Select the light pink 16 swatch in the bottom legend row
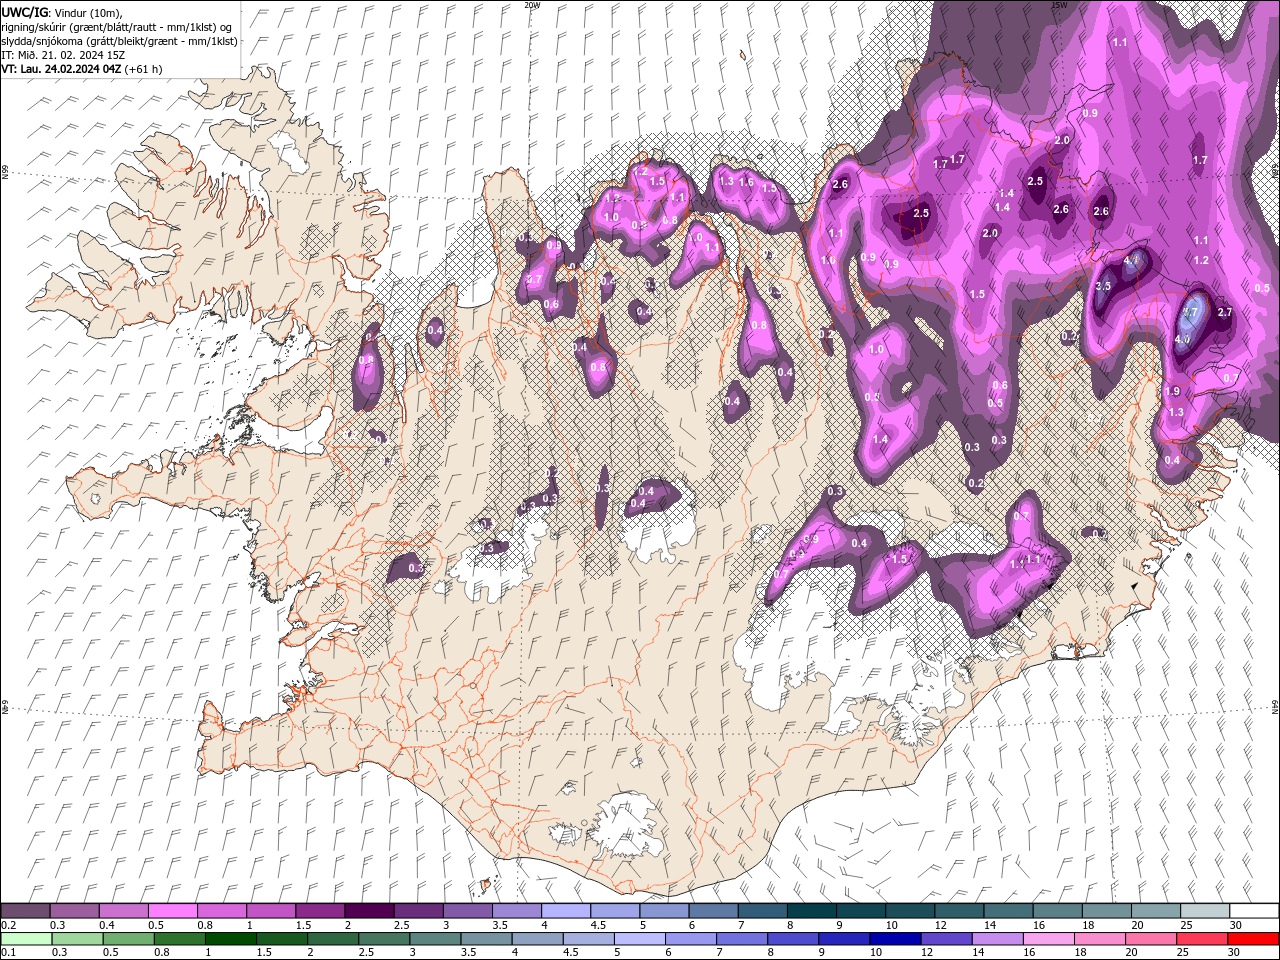The image size is (1280, 960). 1048,939
